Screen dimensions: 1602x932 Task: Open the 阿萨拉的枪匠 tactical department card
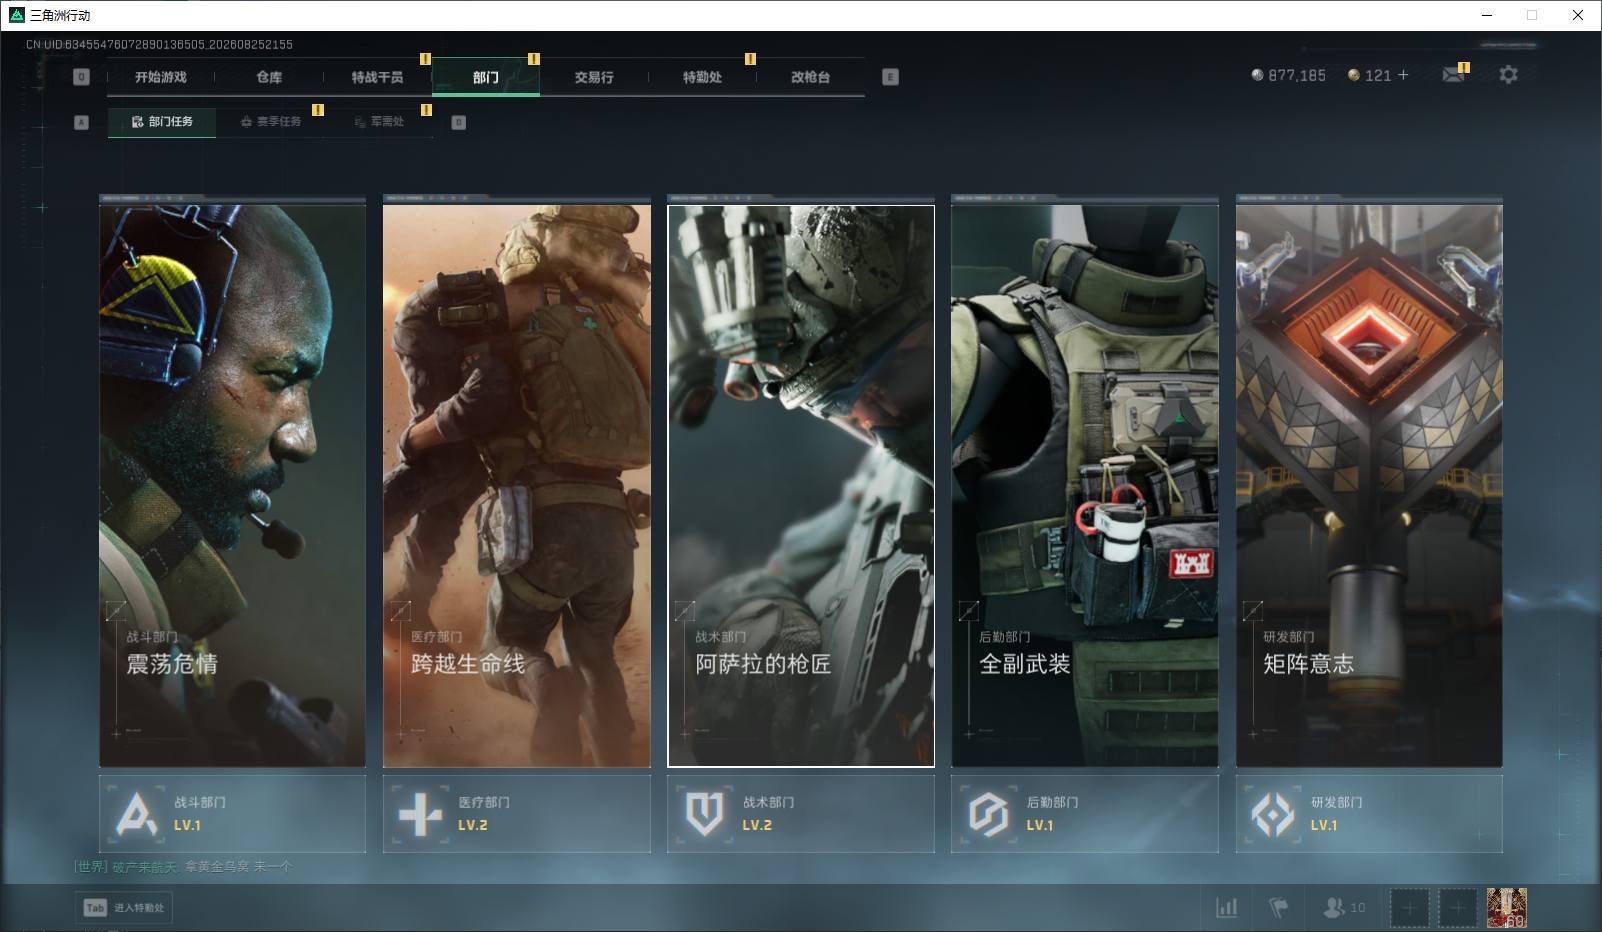pos(801,486)
